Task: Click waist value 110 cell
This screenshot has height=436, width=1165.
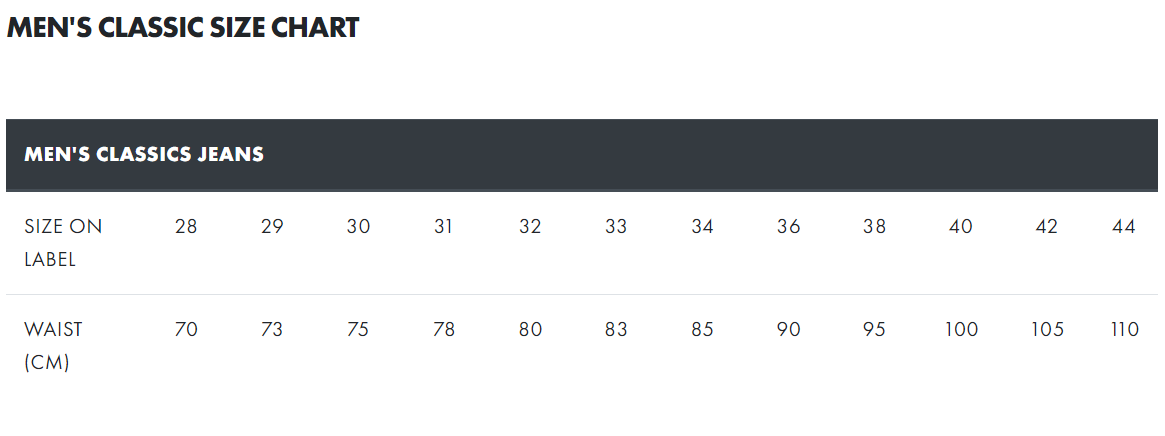Action: pyautogui.click(x=1125, y=329)
